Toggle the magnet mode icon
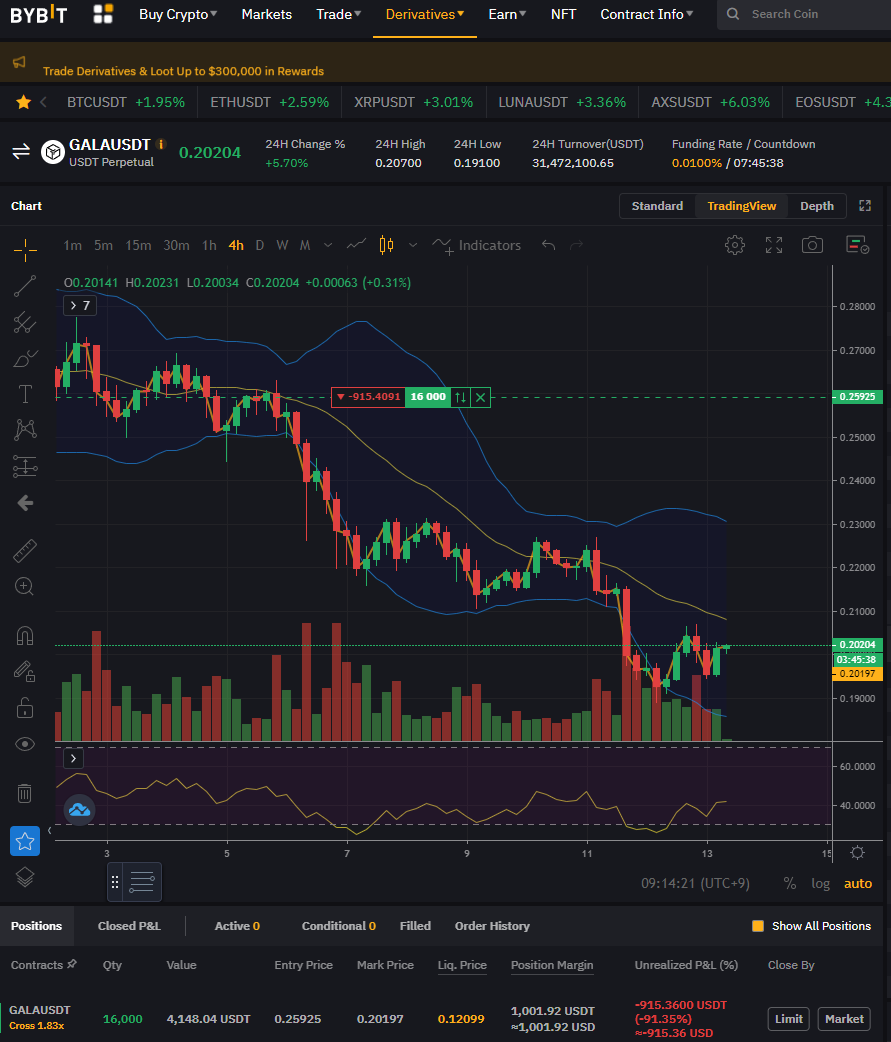 coord(25,636)
